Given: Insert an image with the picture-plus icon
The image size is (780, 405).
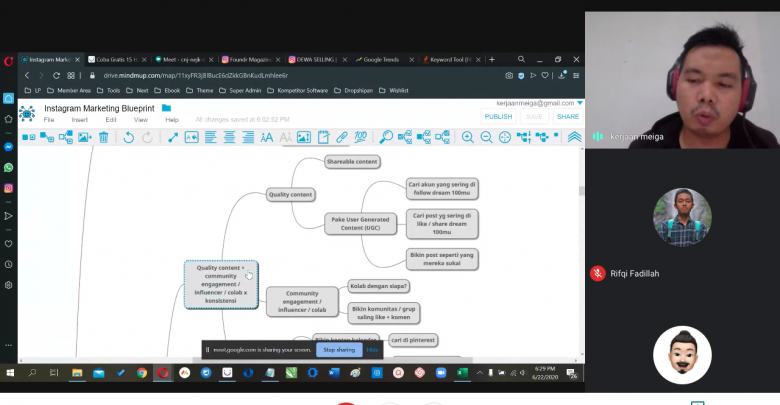Looking at the screenshot, I should (85, 137).
